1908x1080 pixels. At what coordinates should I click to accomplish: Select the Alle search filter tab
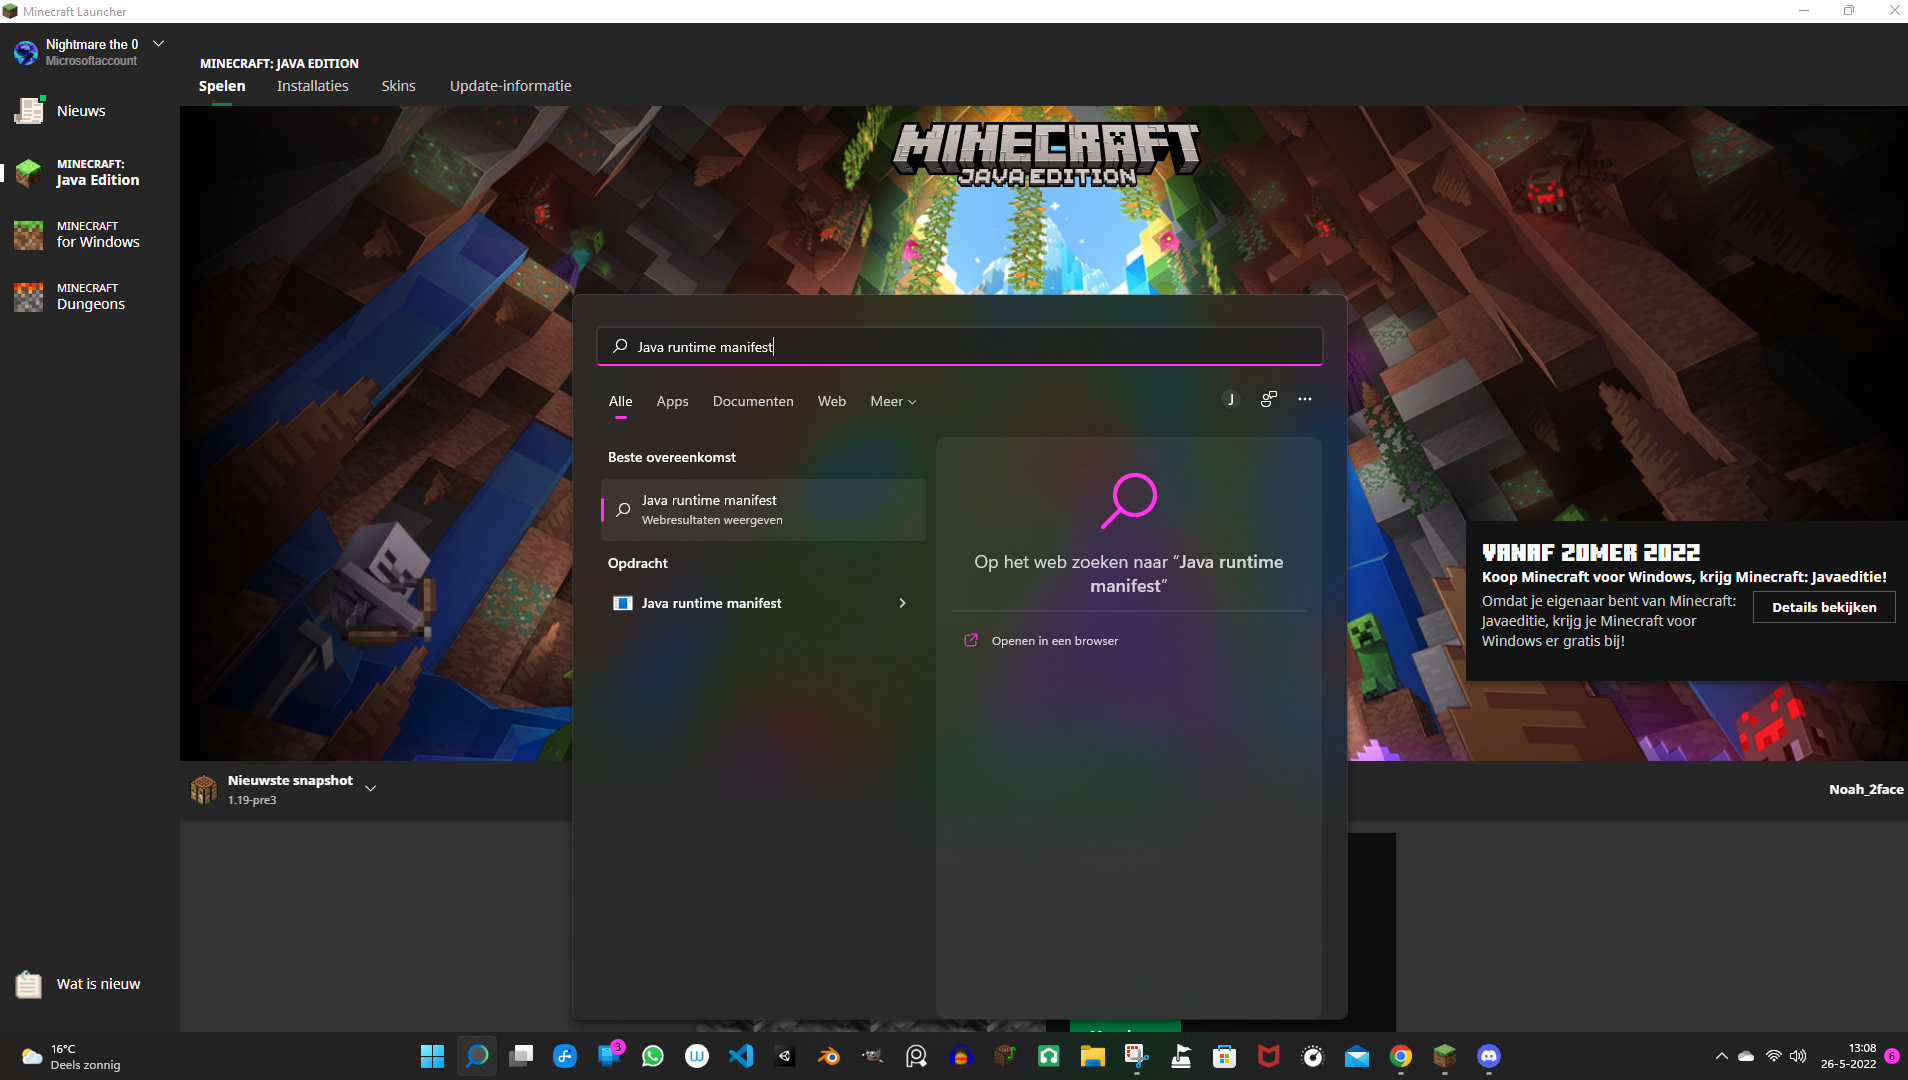coord(621,401)
